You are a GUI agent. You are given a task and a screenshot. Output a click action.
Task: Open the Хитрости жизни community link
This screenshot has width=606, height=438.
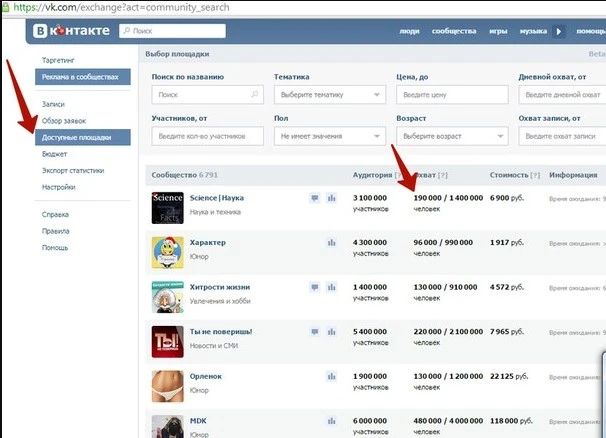pos(220,287)
